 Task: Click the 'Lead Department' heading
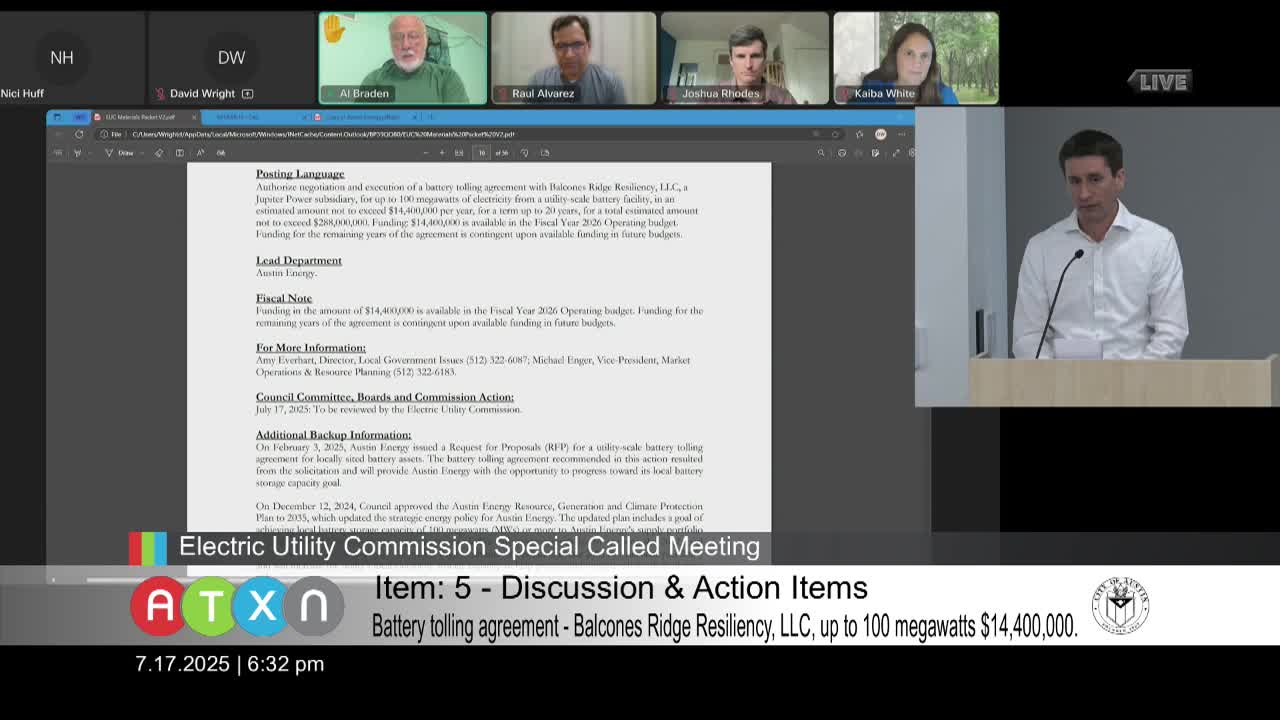click(298, 261)
